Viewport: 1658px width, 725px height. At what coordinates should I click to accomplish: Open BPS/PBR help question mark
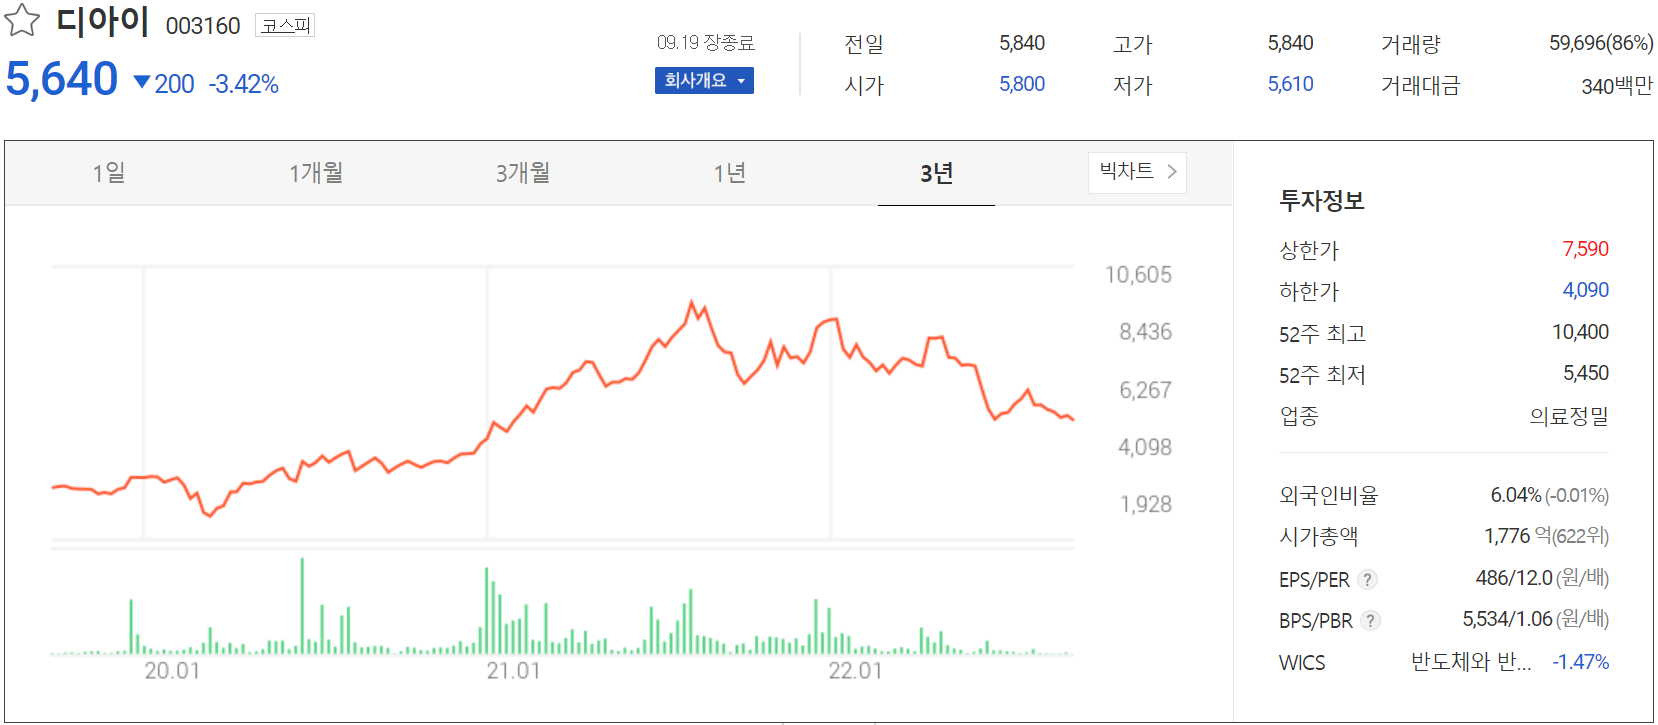click(1370, 620)
